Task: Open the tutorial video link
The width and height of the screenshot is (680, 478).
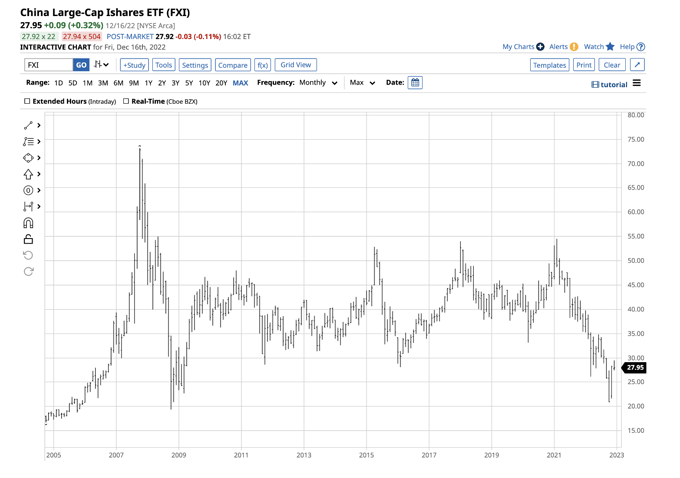Action: click(610, 85)
